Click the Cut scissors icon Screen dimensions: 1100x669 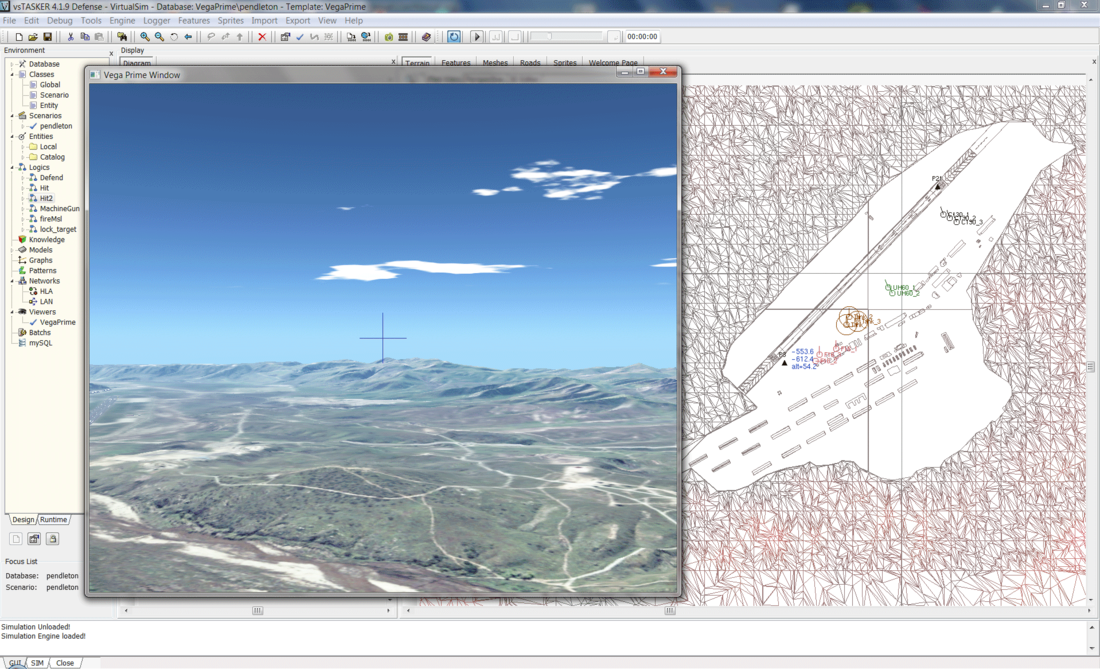(70, 37)
